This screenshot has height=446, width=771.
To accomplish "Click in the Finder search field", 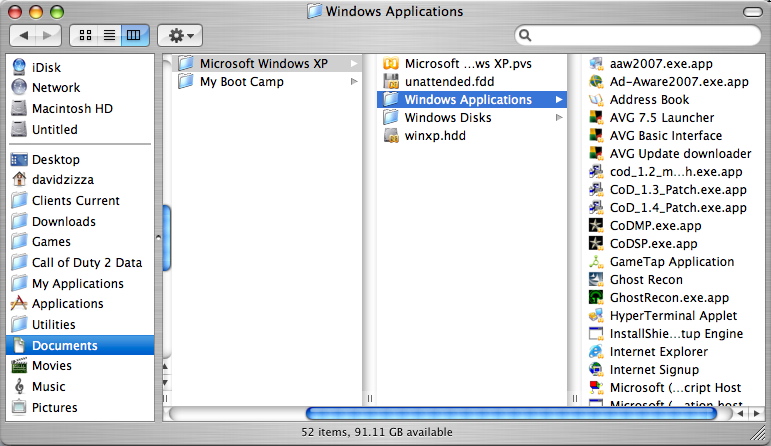I will tap(637, 35).
